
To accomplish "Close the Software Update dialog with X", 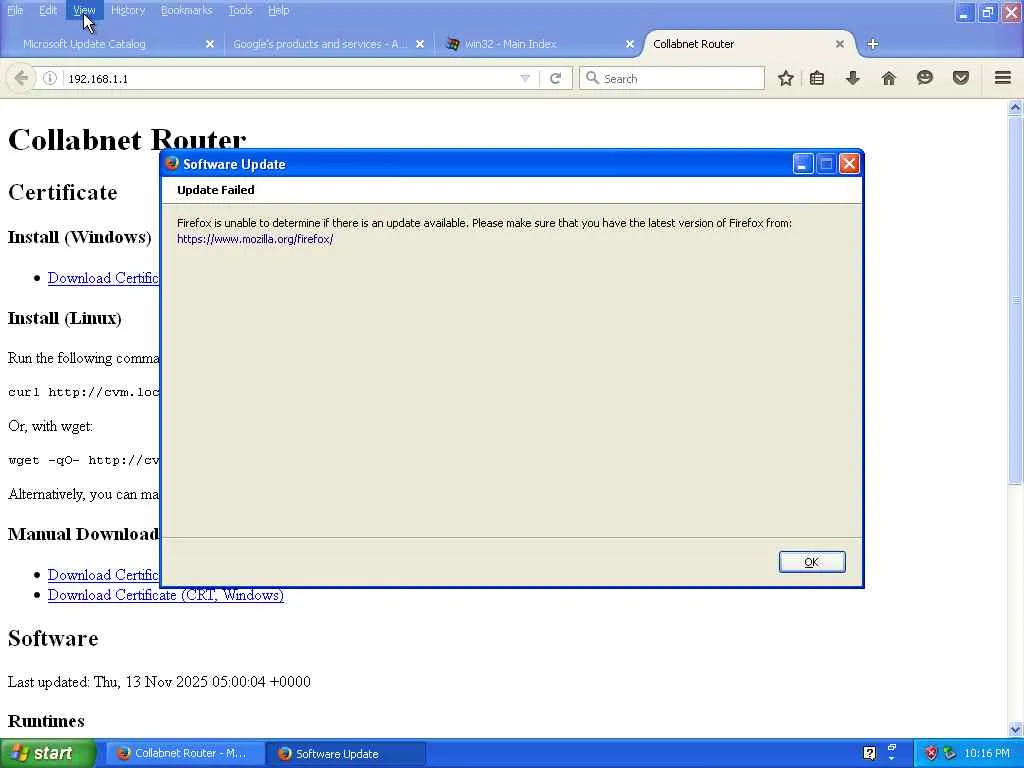I will click(x=849, y=164).
